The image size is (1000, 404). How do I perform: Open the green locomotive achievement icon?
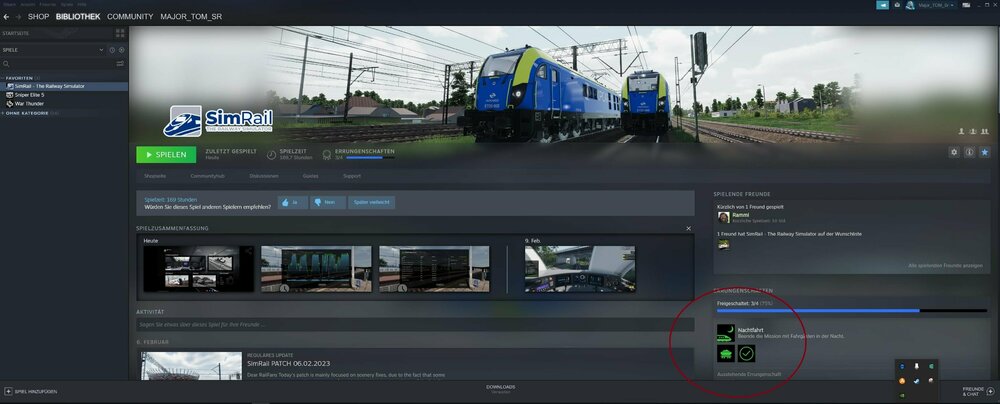click(726, 354)
